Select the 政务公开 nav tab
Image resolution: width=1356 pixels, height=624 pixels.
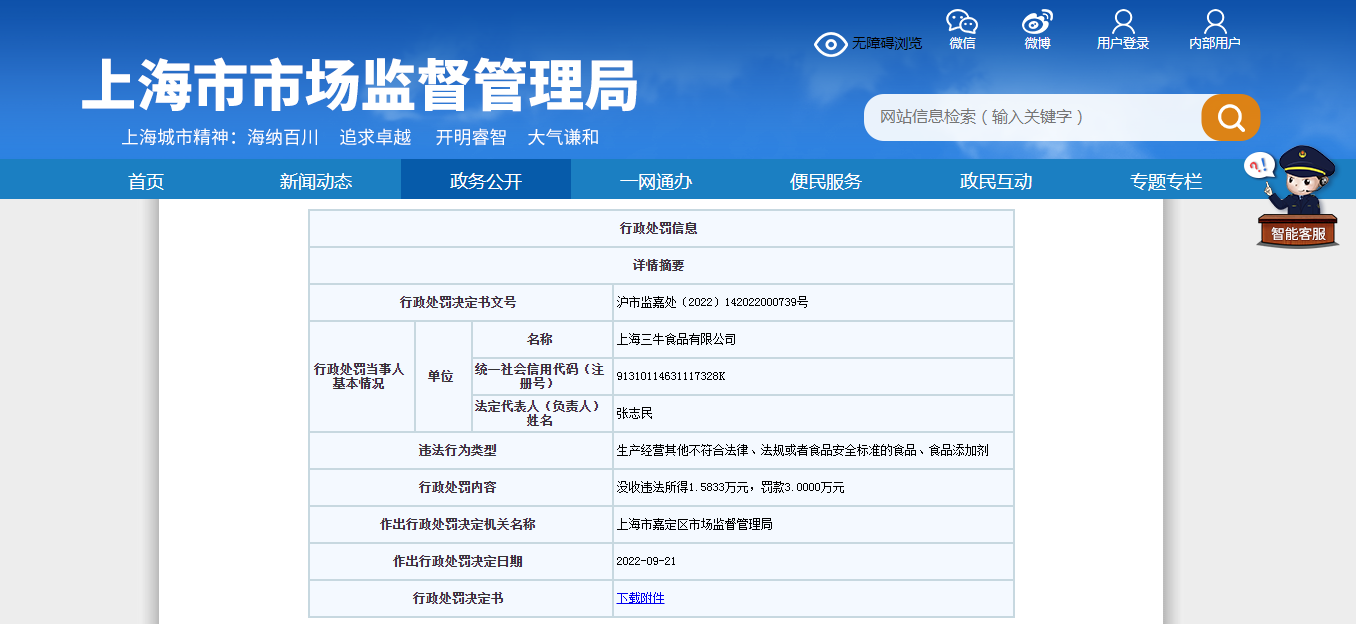pos(486,180)
